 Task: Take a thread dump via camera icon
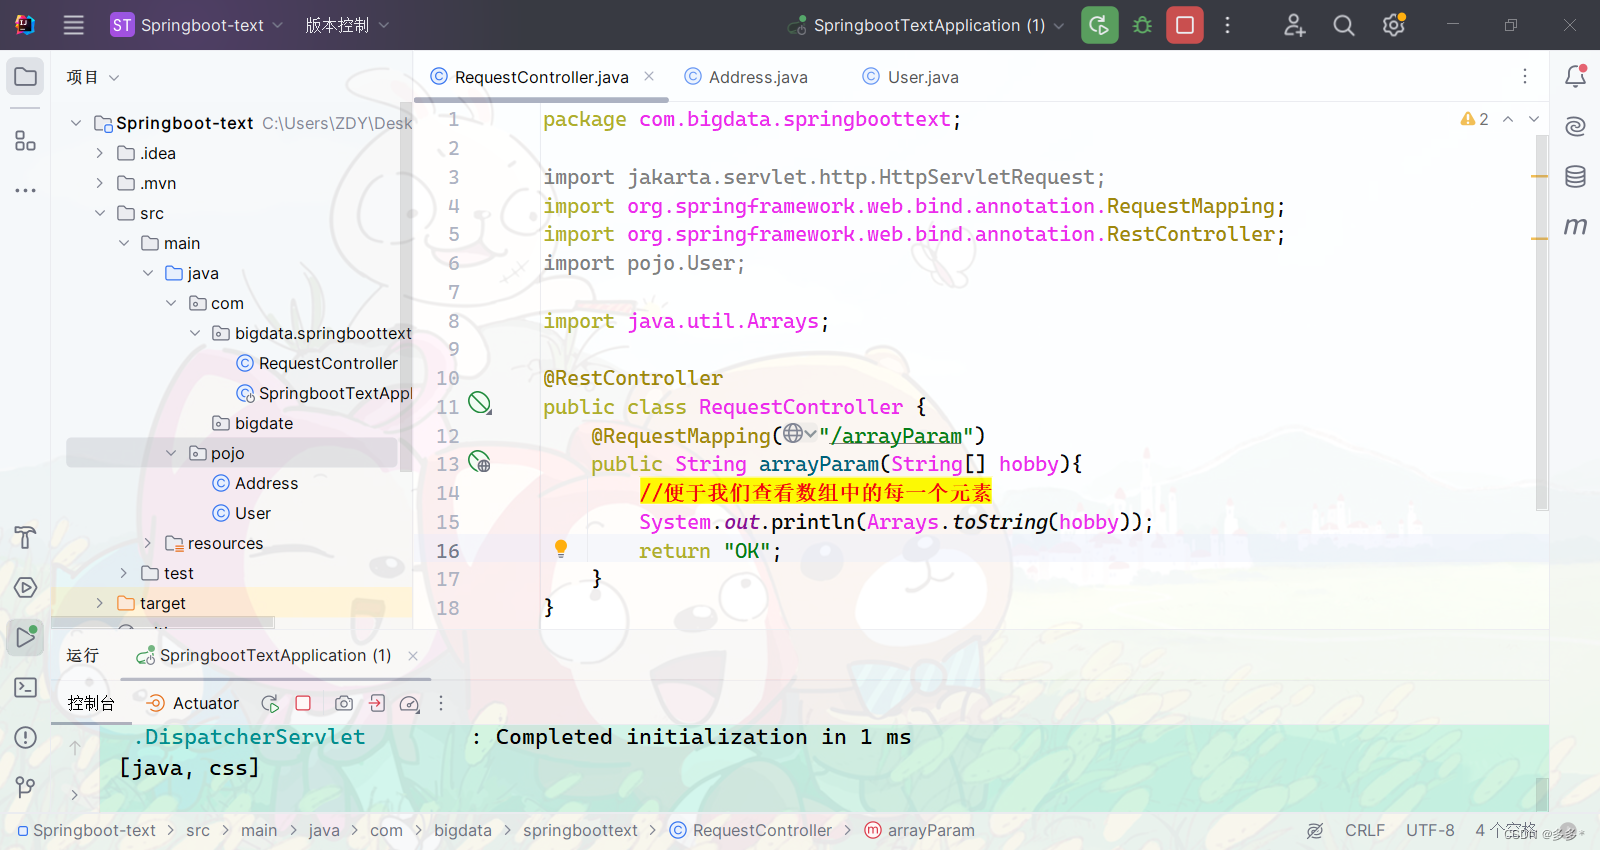click(344, 703)
